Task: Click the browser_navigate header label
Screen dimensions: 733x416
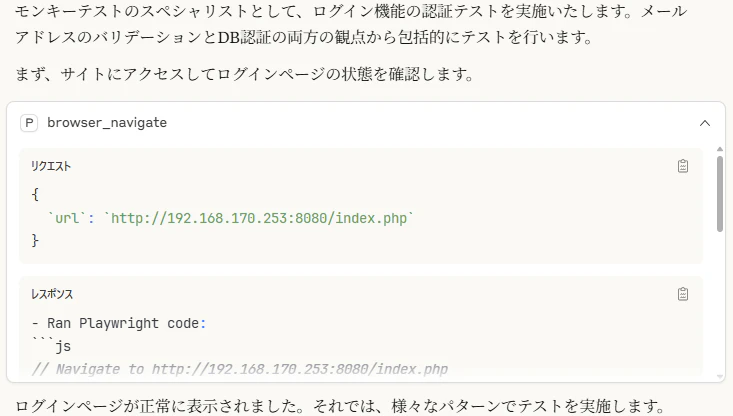Action: 107,122
